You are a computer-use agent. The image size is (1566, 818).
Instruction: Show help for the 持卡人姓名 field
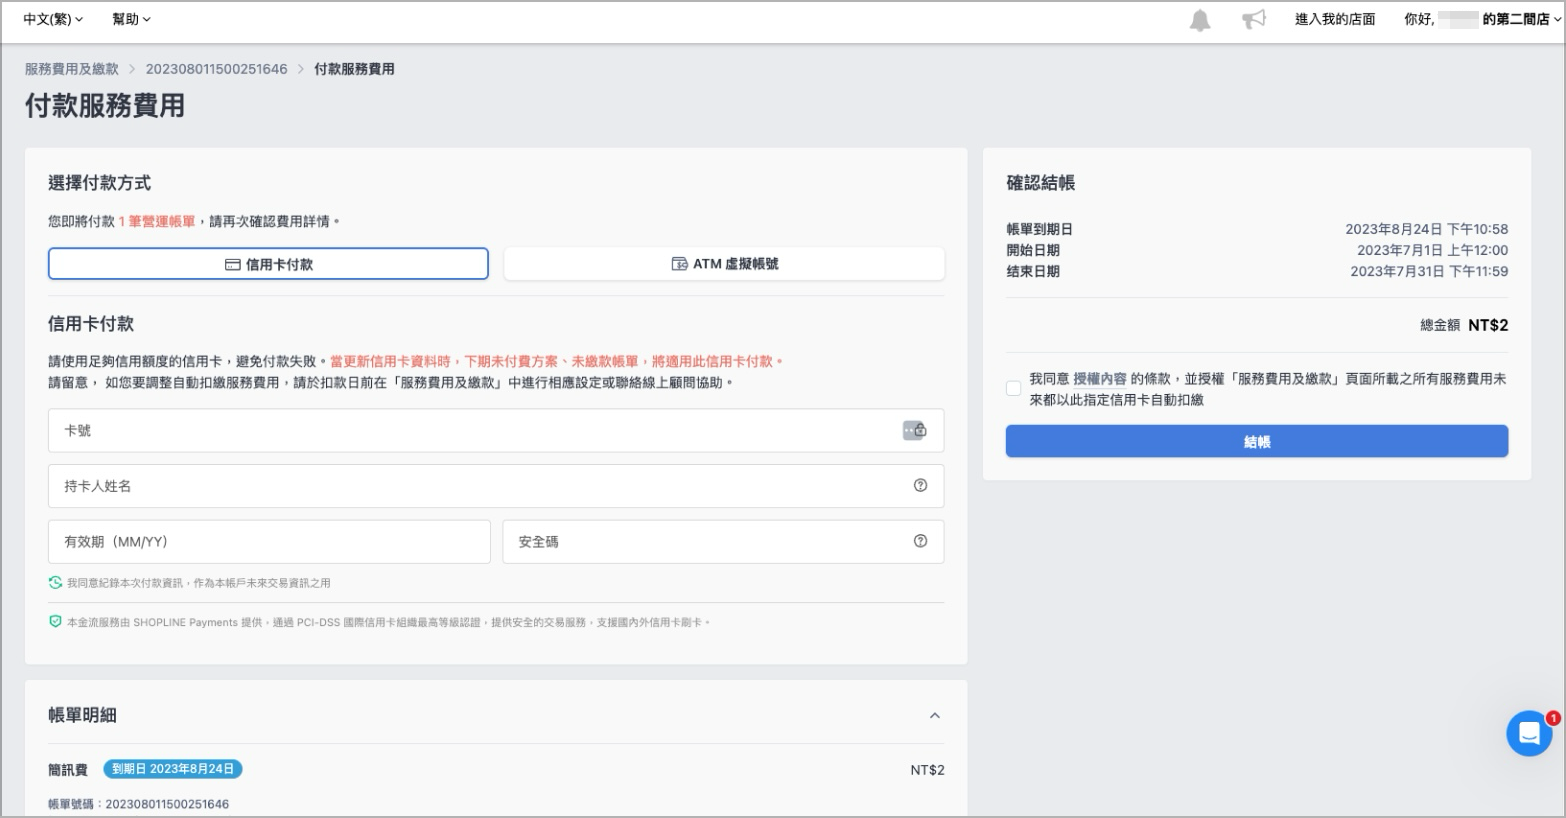(920, 485)
